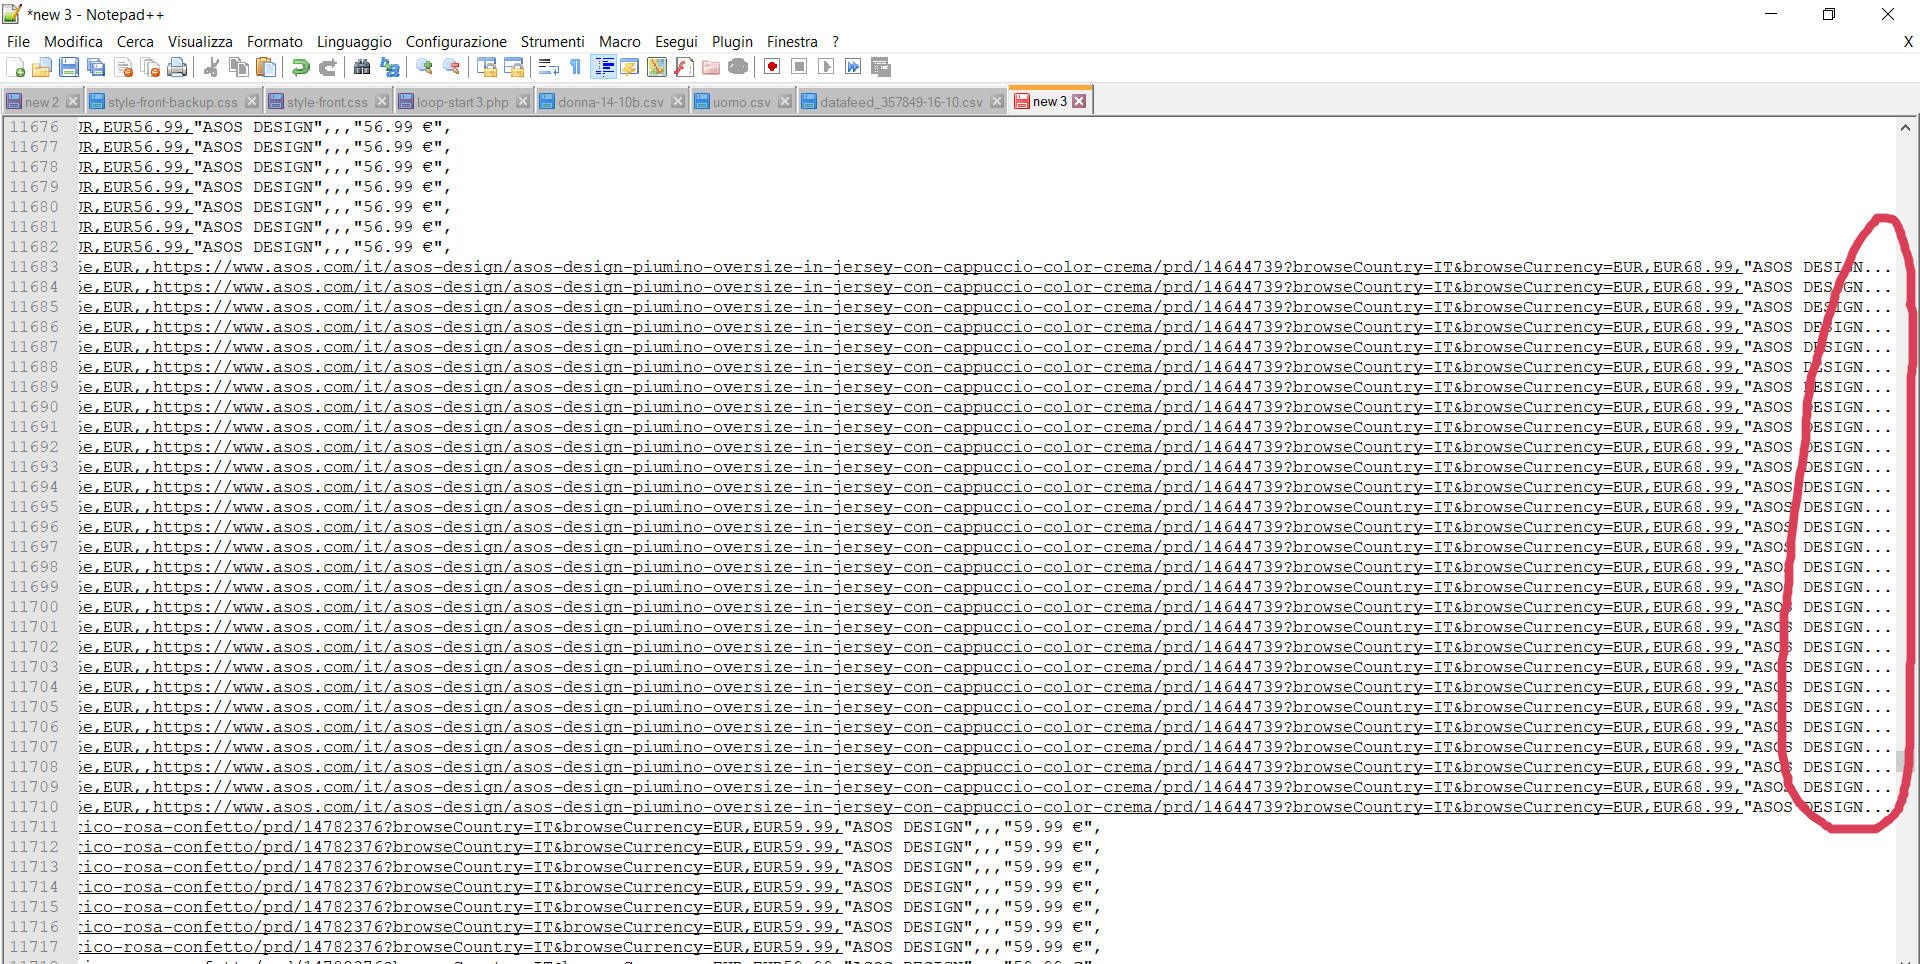Open the Linguaggio menu

click(354, 42)
